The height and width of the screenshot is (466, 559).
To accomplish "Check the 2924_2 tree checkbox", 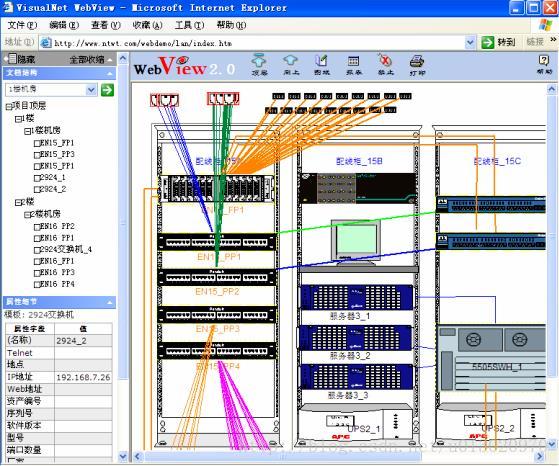I will pyautogui.click(x=37, y=190).
